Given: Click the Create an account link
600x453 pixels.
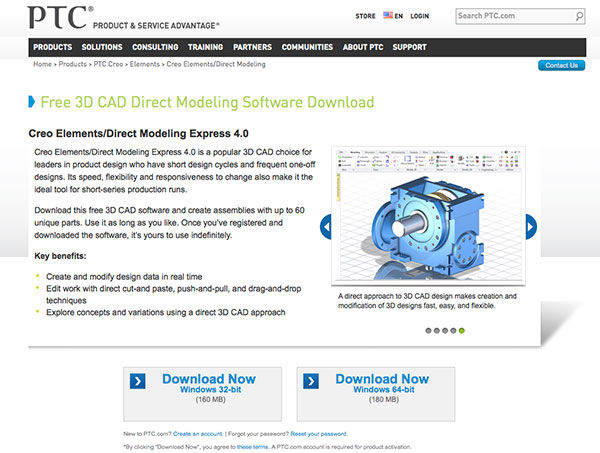Looking at the screenshot, I should [x=197, y=434].
